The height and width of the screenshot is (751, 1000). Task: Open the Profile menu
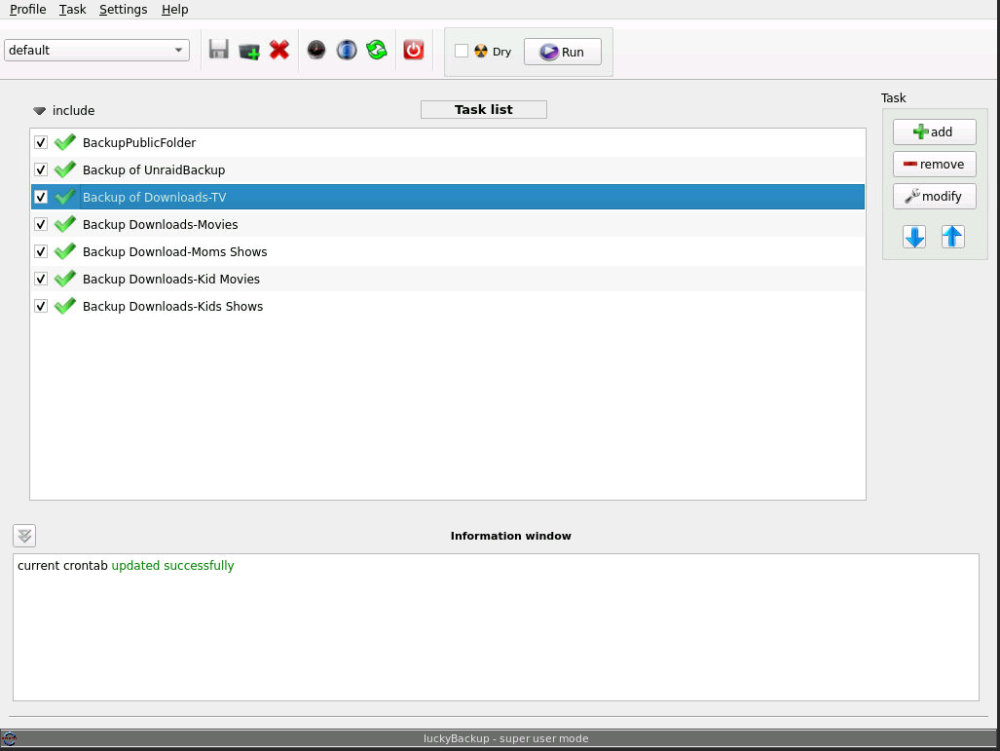tap(27, 10)
